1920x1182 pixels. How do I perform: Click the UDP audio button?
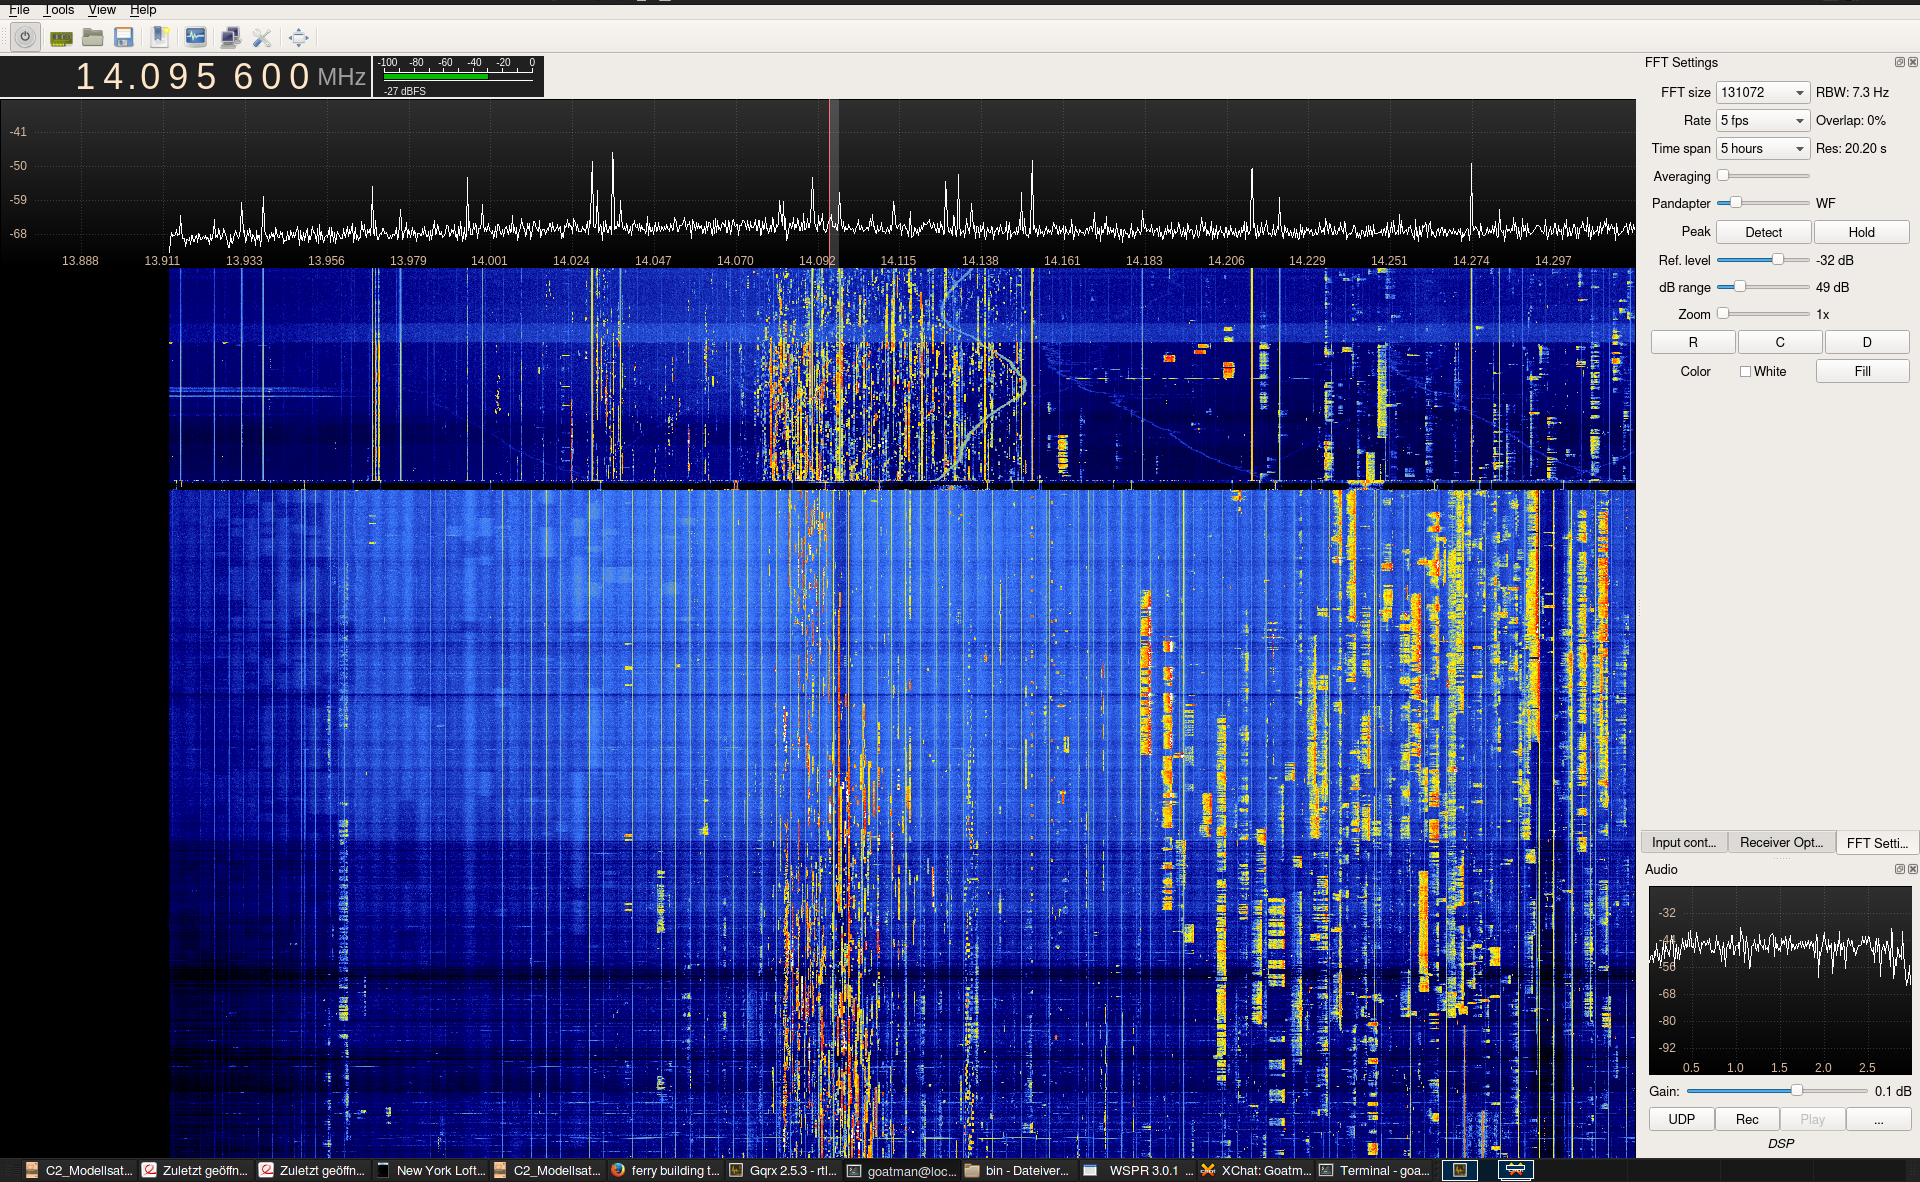(x=1682, y=1119)
